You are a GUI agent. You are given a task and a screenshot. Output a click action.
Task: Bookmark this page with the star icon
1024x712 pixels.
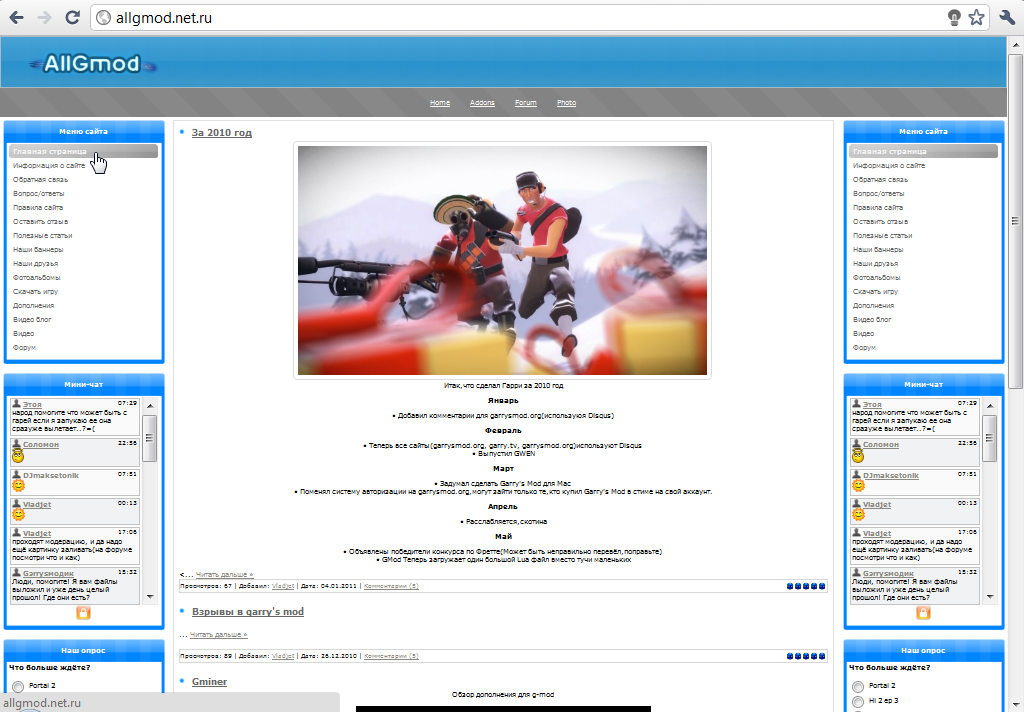click(x=976, y=18)
